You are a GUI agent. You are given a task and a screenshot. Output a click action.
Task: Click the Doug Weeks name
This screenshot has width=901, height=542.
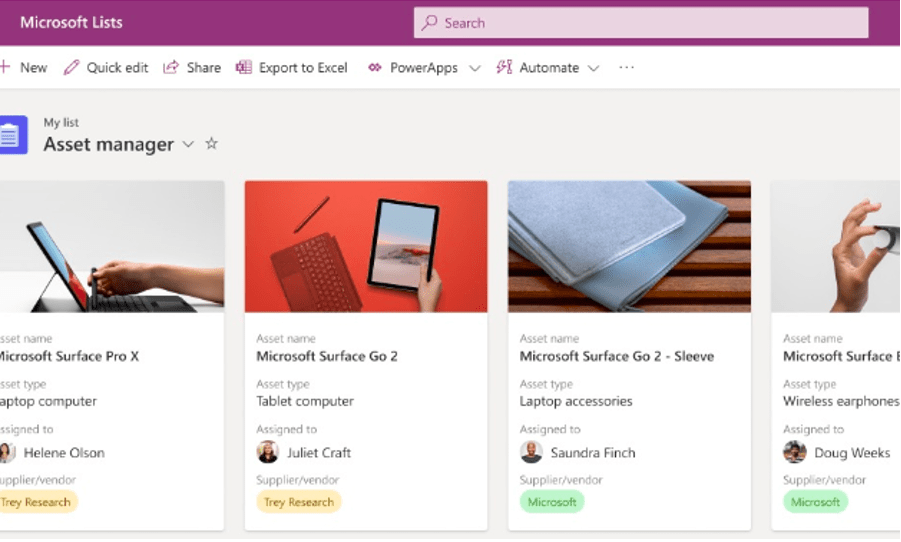852,453
